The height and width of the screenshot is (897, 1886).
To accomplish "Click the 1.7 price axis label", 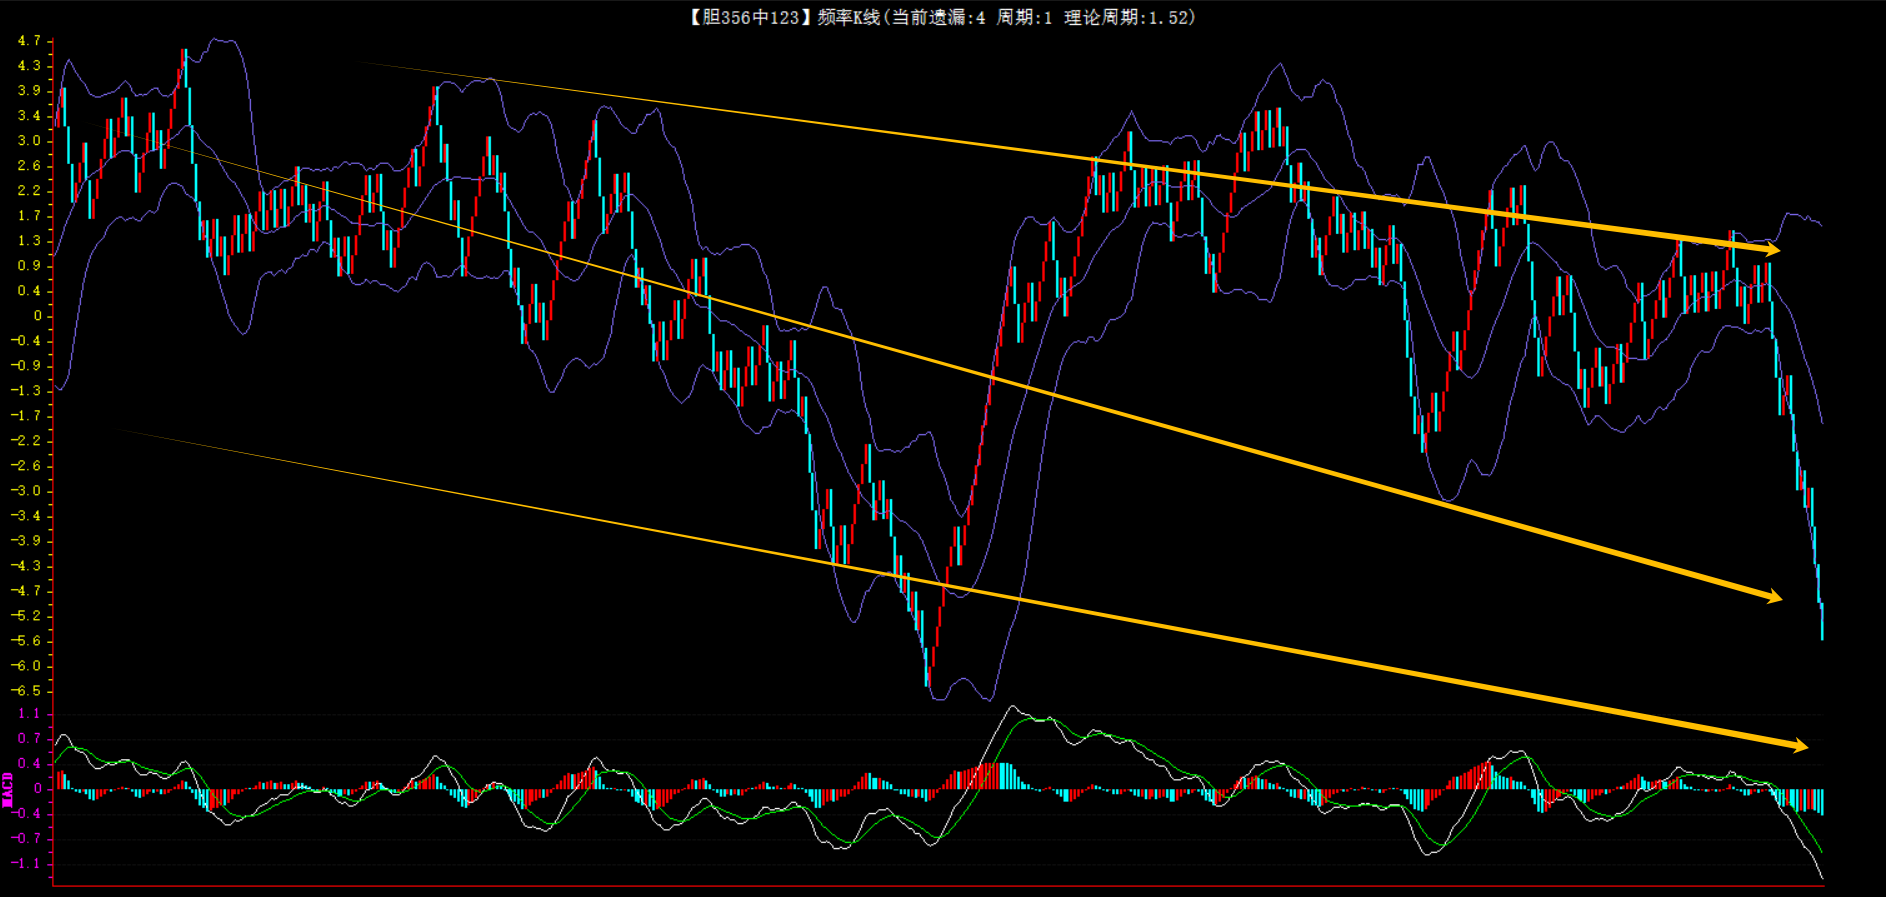I will (x=29, y=216).
